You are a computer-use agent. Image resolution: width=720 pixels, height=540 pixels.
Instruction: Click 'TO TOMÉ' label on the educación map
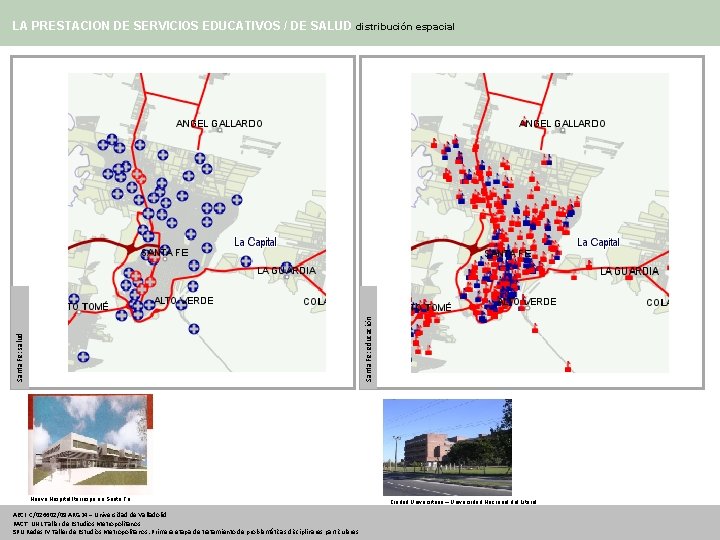(432, 307)
